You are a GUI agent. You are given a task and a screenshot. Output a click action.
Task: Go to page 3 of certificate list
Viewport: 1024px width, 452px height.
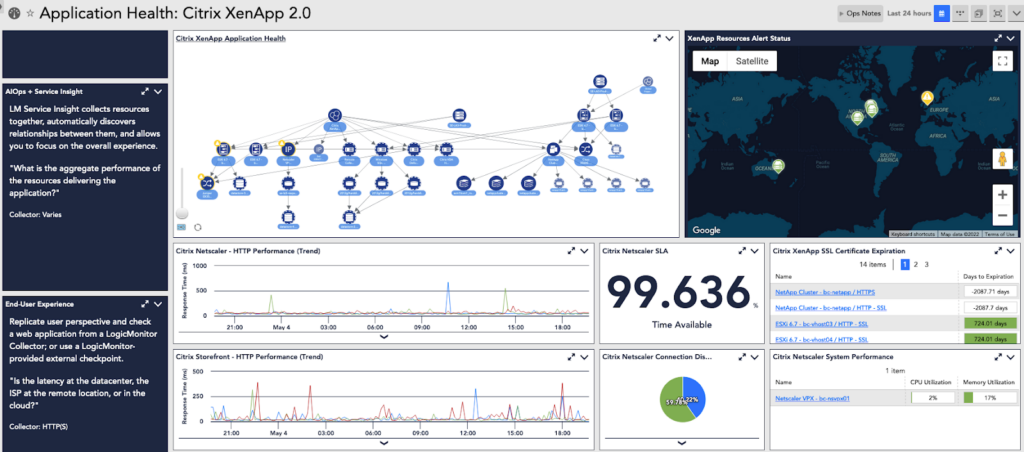pos(927,265)
